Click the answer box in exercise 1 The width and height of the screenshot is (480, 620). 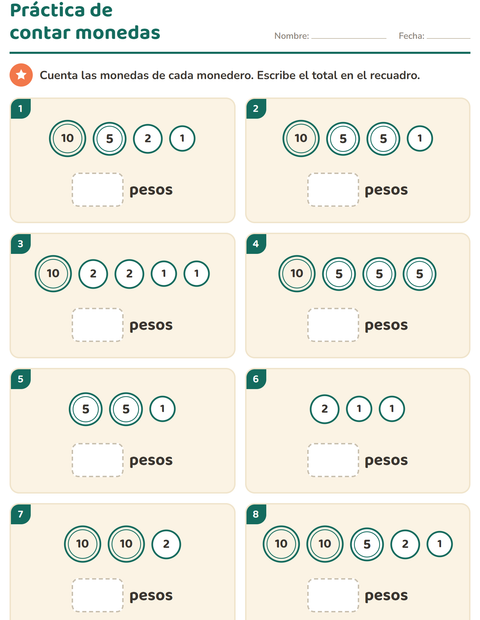coord(97,189)
